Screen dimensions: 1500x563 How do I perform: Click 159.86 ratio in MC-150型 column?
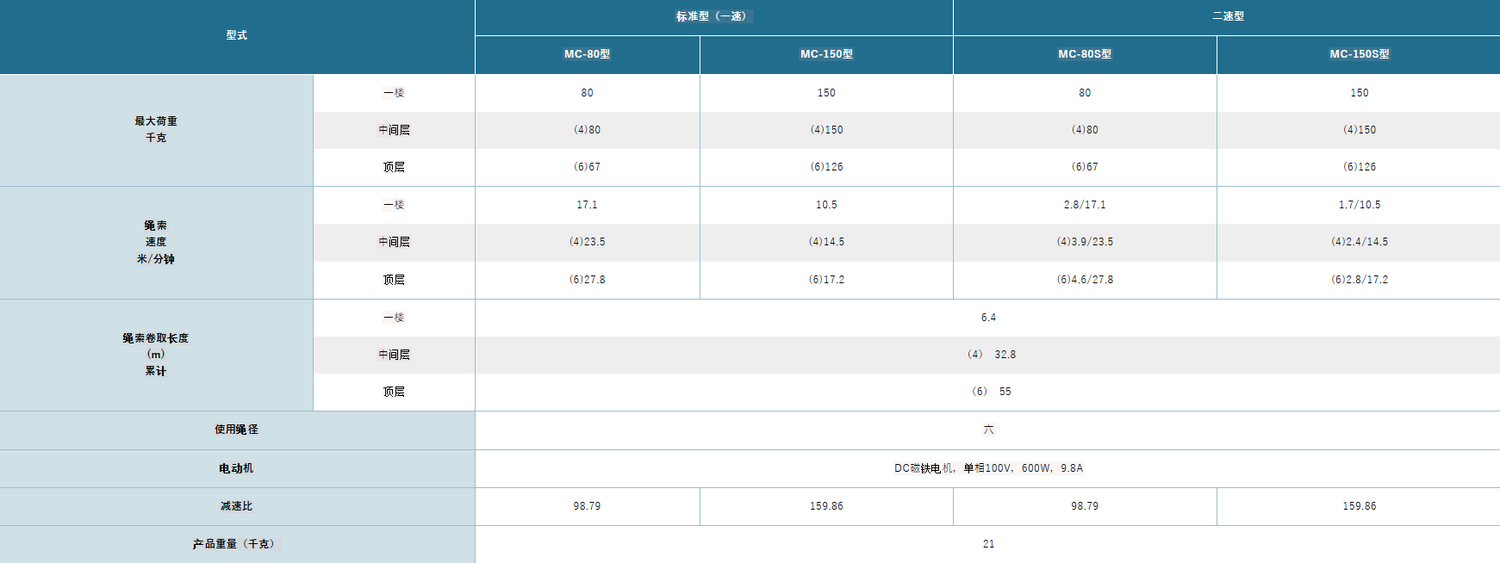pyautogui.click(x=826, y=506)
